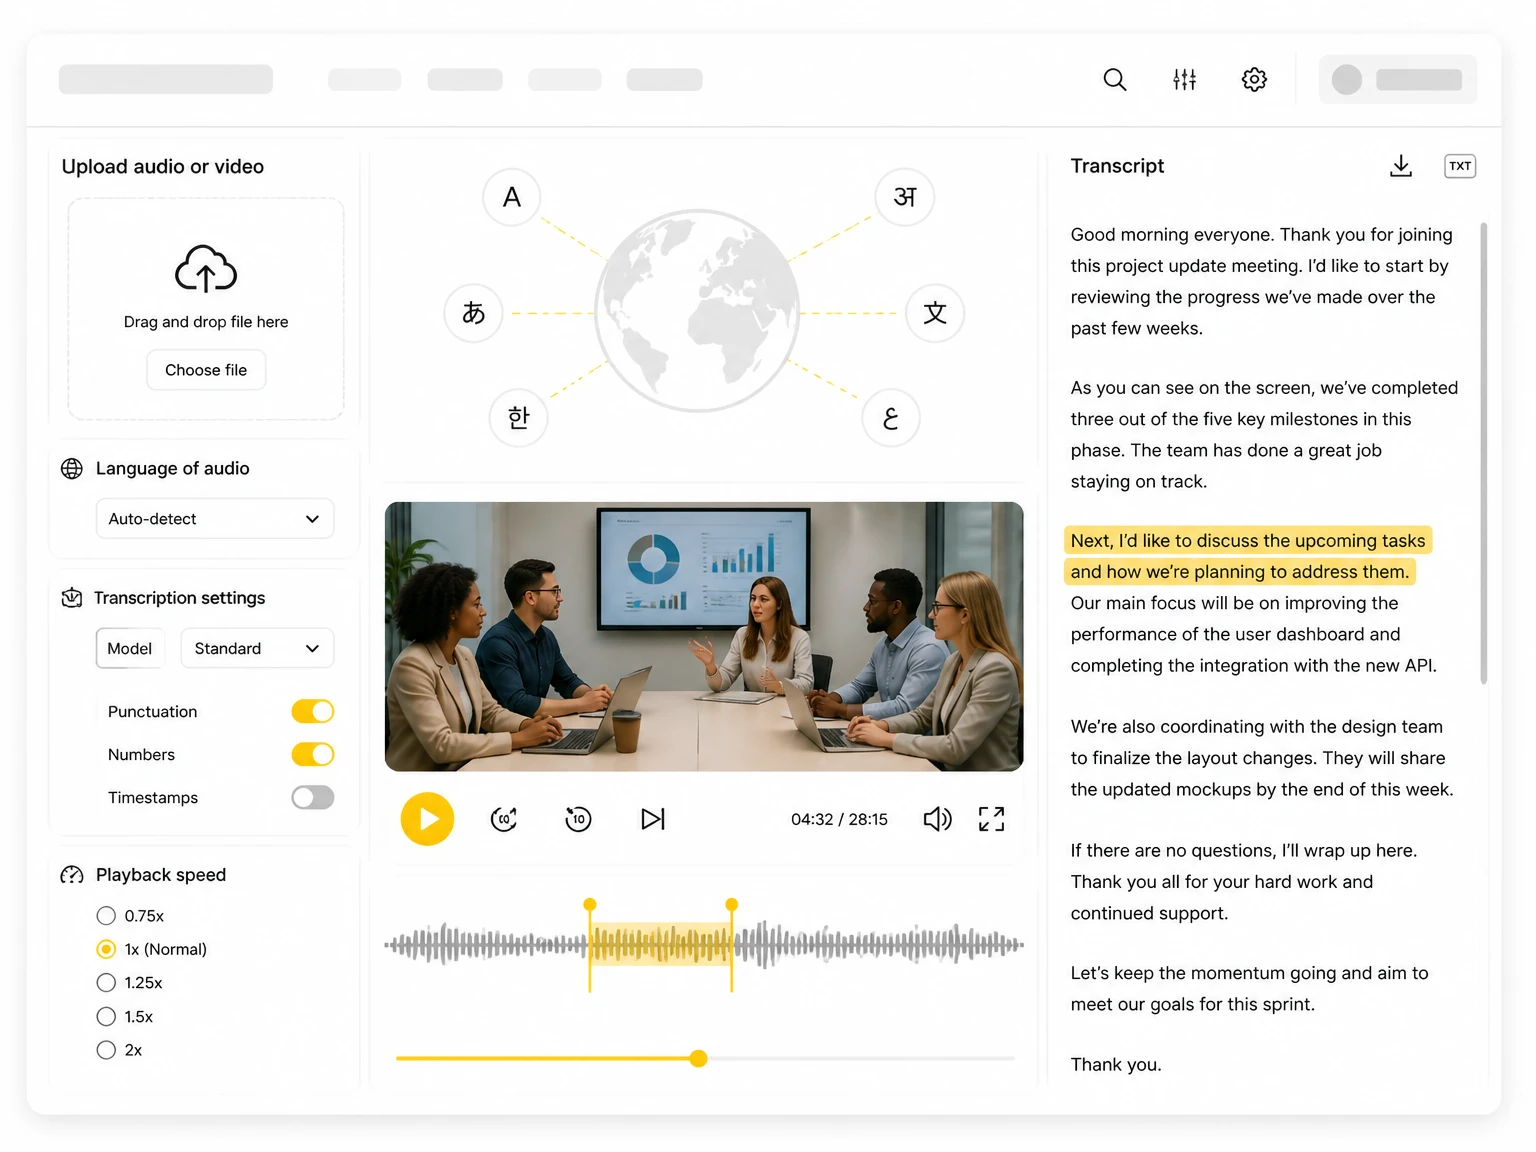Click the 04:32 / 28:15 time display
The width and height of the screenshot is (1536, 1152).
[839, 819]
